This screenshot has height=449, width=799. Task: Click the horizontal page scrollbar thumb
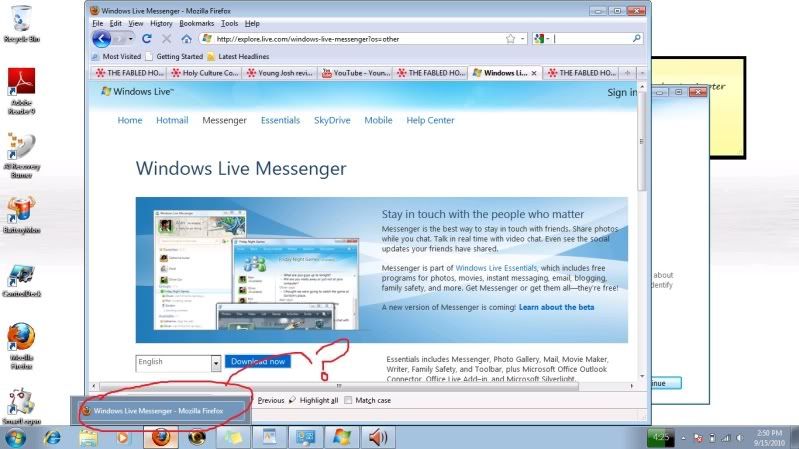pos(339,386)
